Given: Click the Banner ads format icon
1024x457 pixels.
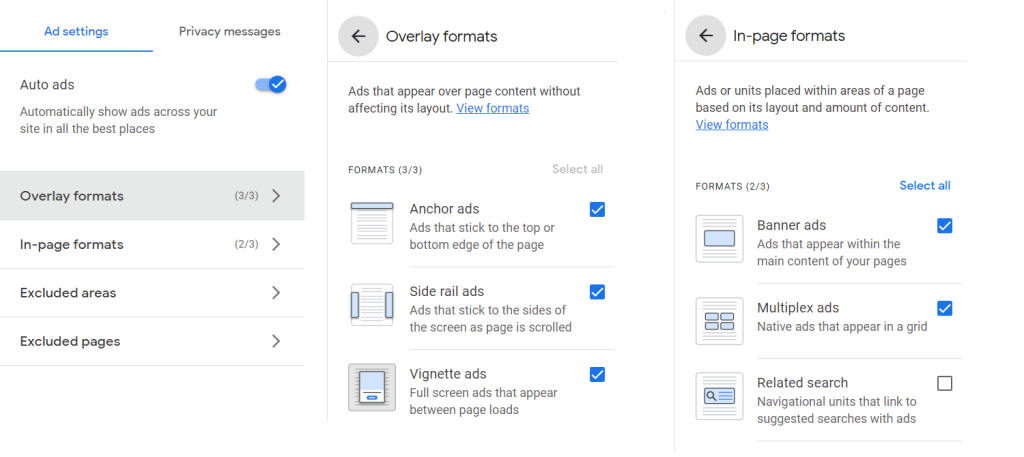Looking at the screenshot, I should pos(719,239).
